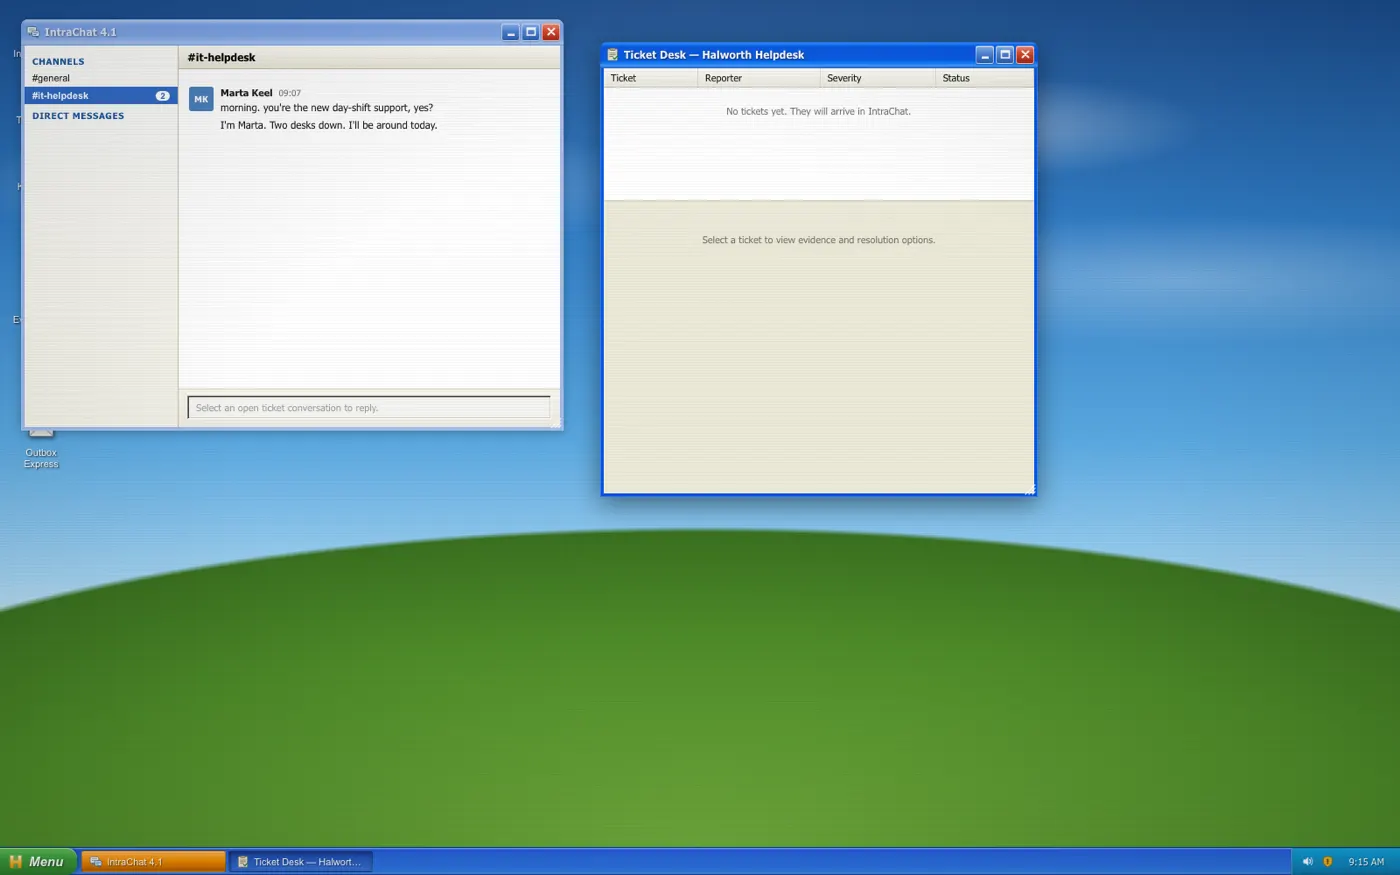The image size is (1400, 875).
Task: Click the 9:15 AM system clock
Action: (x=1366, y=862)
